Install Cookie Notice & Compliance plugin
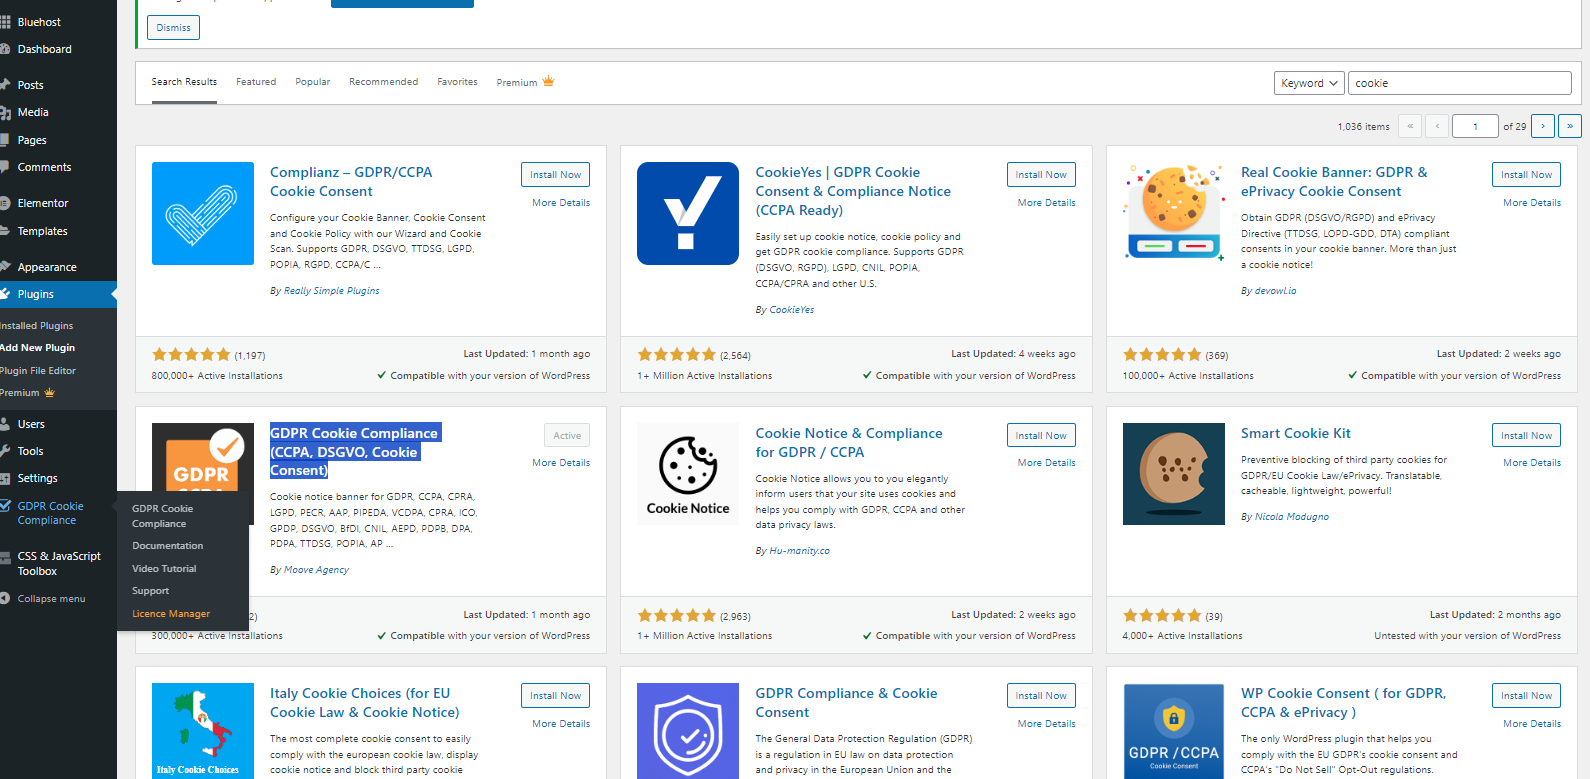The height and width of the screenshot is (779, 1590). point(1041,435)
